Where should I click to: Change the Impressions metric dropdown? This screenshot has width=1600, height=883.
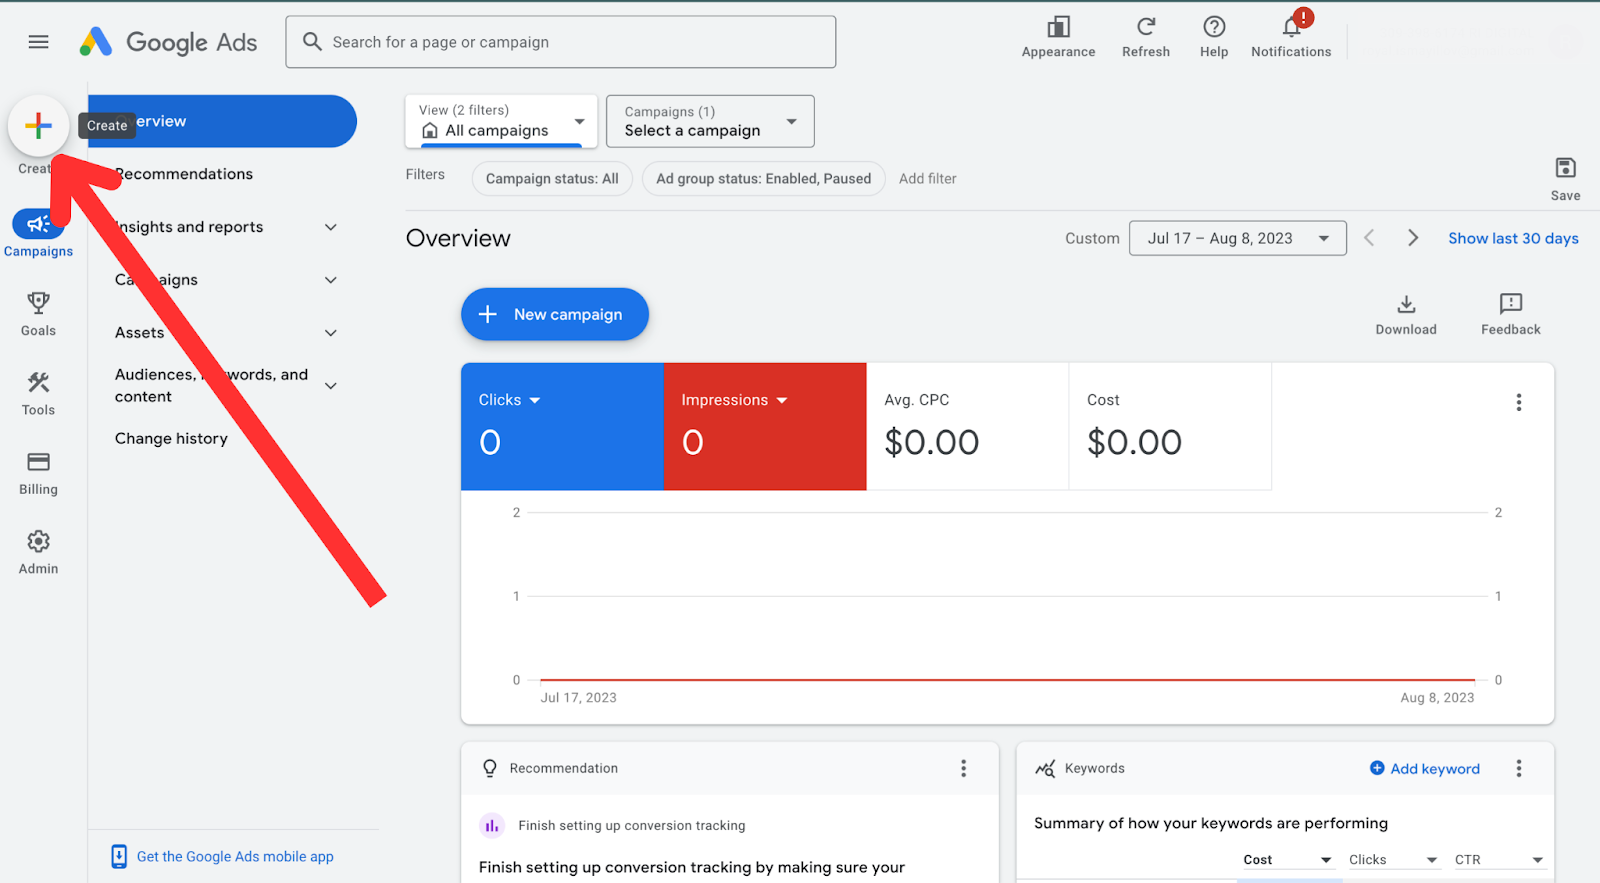pyautogui.click(x=735, y=400)
